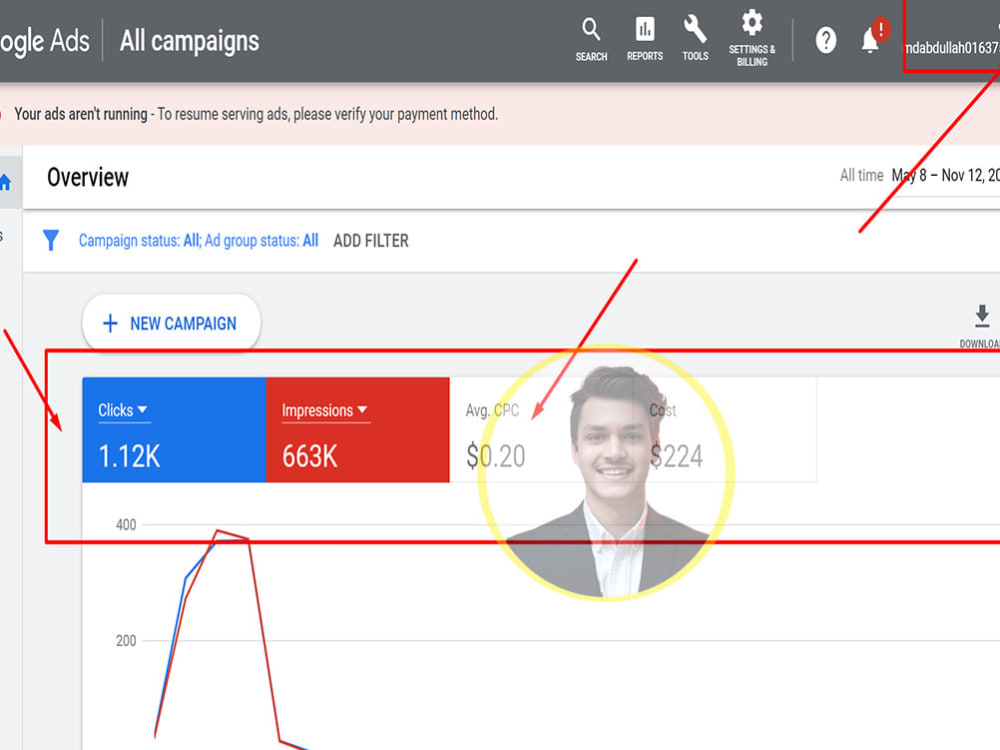Click the Help question mark icon
The width and height of the screenshot is (1000, 750).
coord(826,40)
